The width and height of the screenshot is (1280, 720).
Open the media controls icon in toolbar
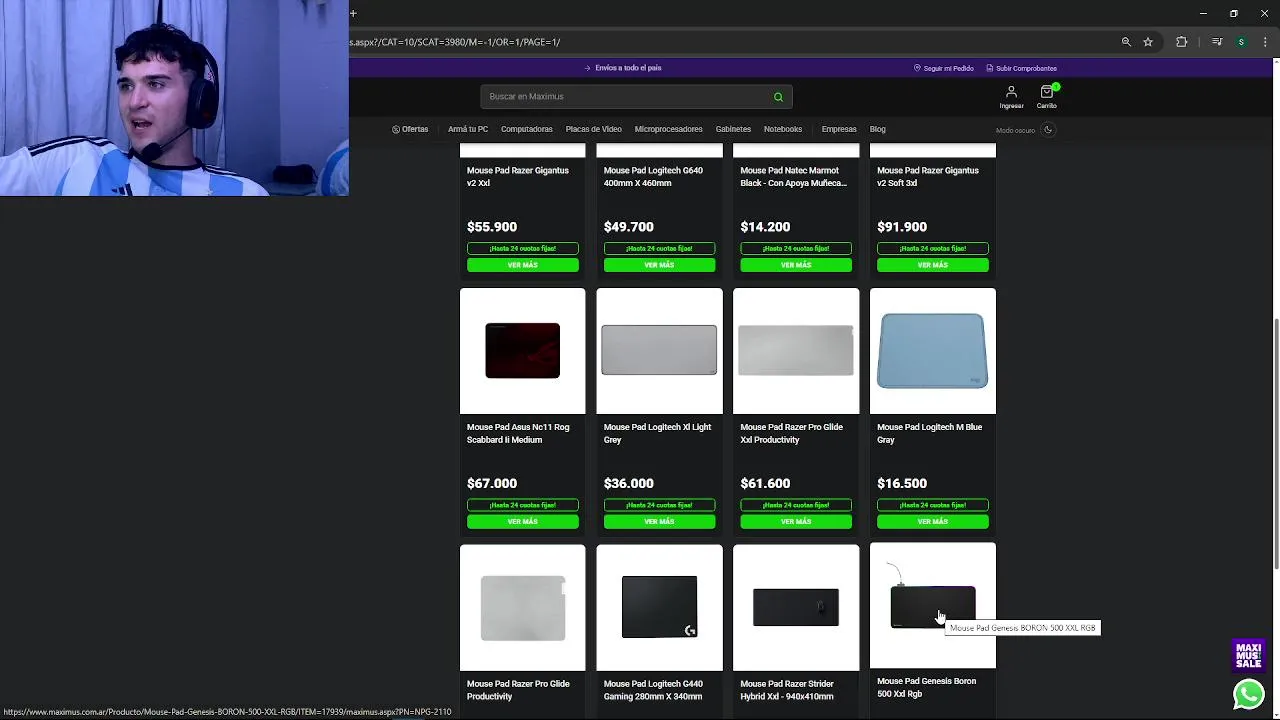click(1217, 42)
